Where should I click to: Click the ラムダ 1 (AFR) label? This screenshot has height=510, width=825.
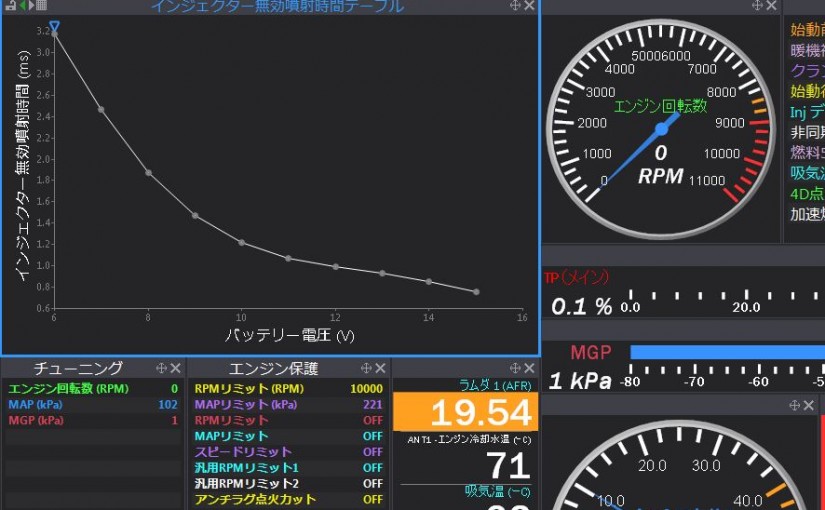495,385
